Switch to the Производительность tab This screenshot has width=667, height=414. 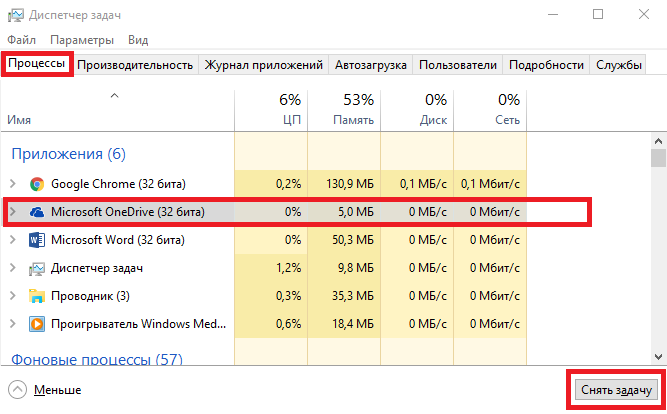[x=135, y=65]
